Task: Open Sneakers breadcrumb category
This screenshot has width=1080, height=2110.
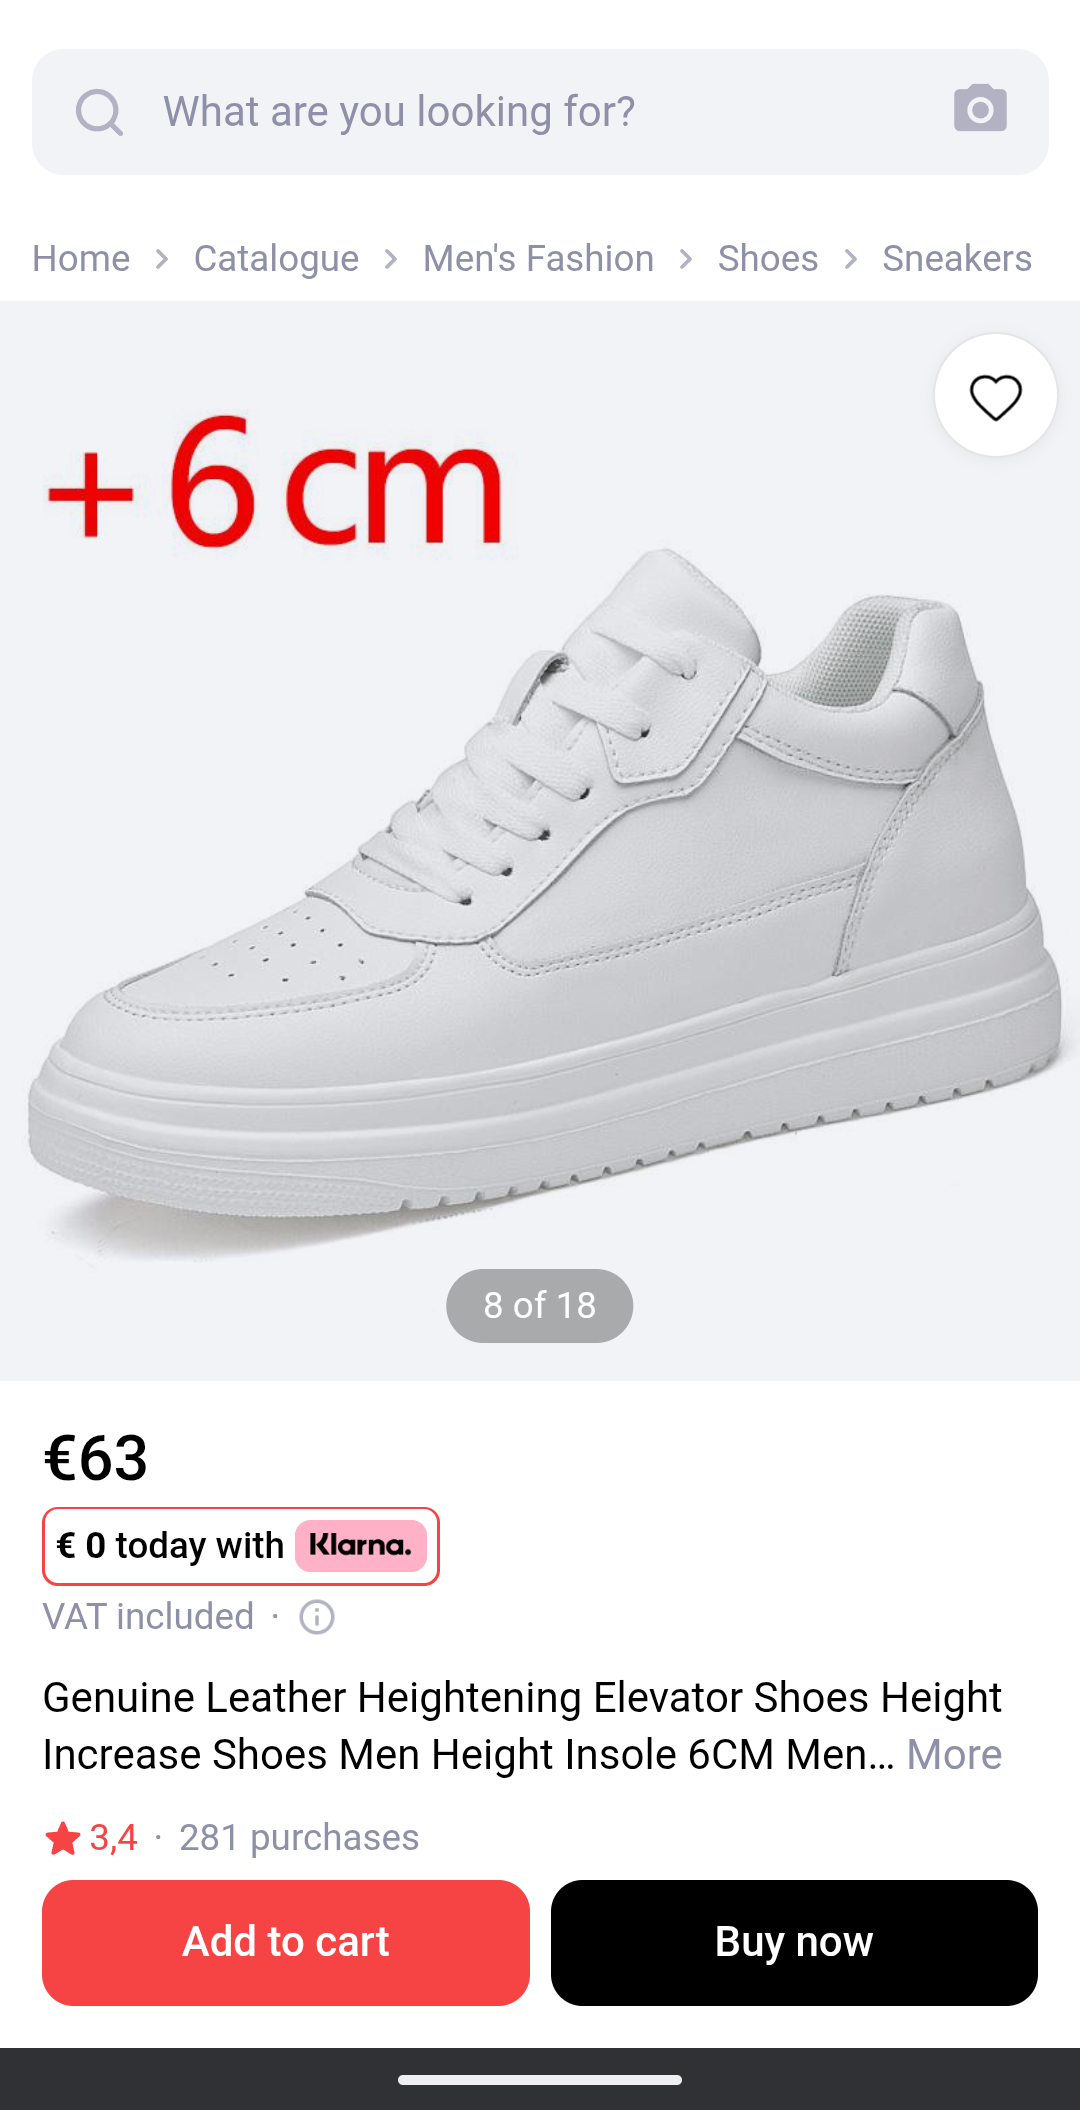Action: [x=957, y=259]
